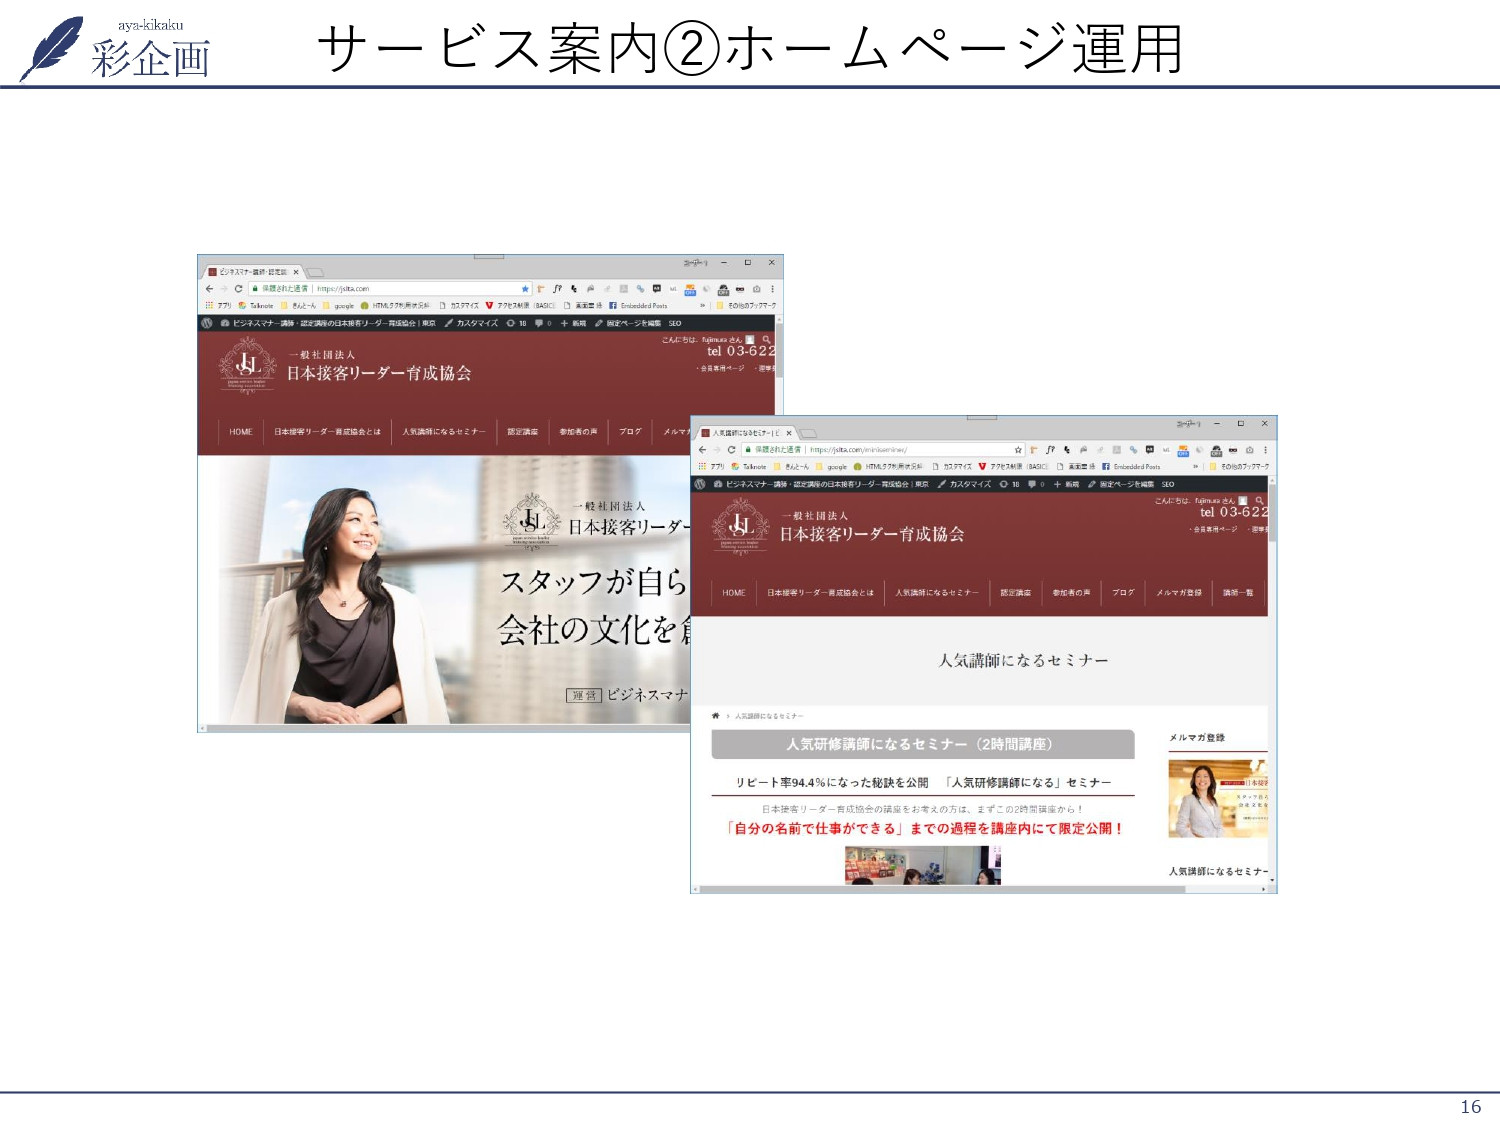Image resolution: width=1500 pixels, height=1125 pixels.
Task: Toggle the bookmark star in the address bar
Action: [1016, 448]
